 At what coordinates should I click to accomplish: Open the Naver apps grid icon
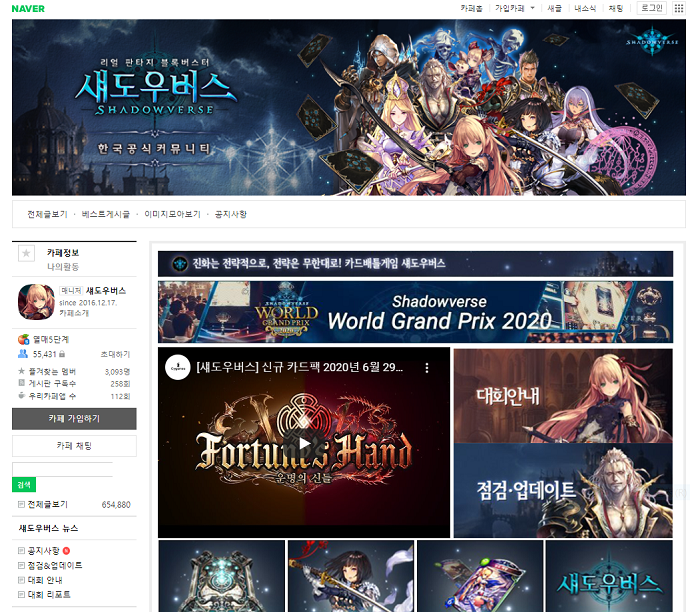pyautogui.click(x=679, y=8)
